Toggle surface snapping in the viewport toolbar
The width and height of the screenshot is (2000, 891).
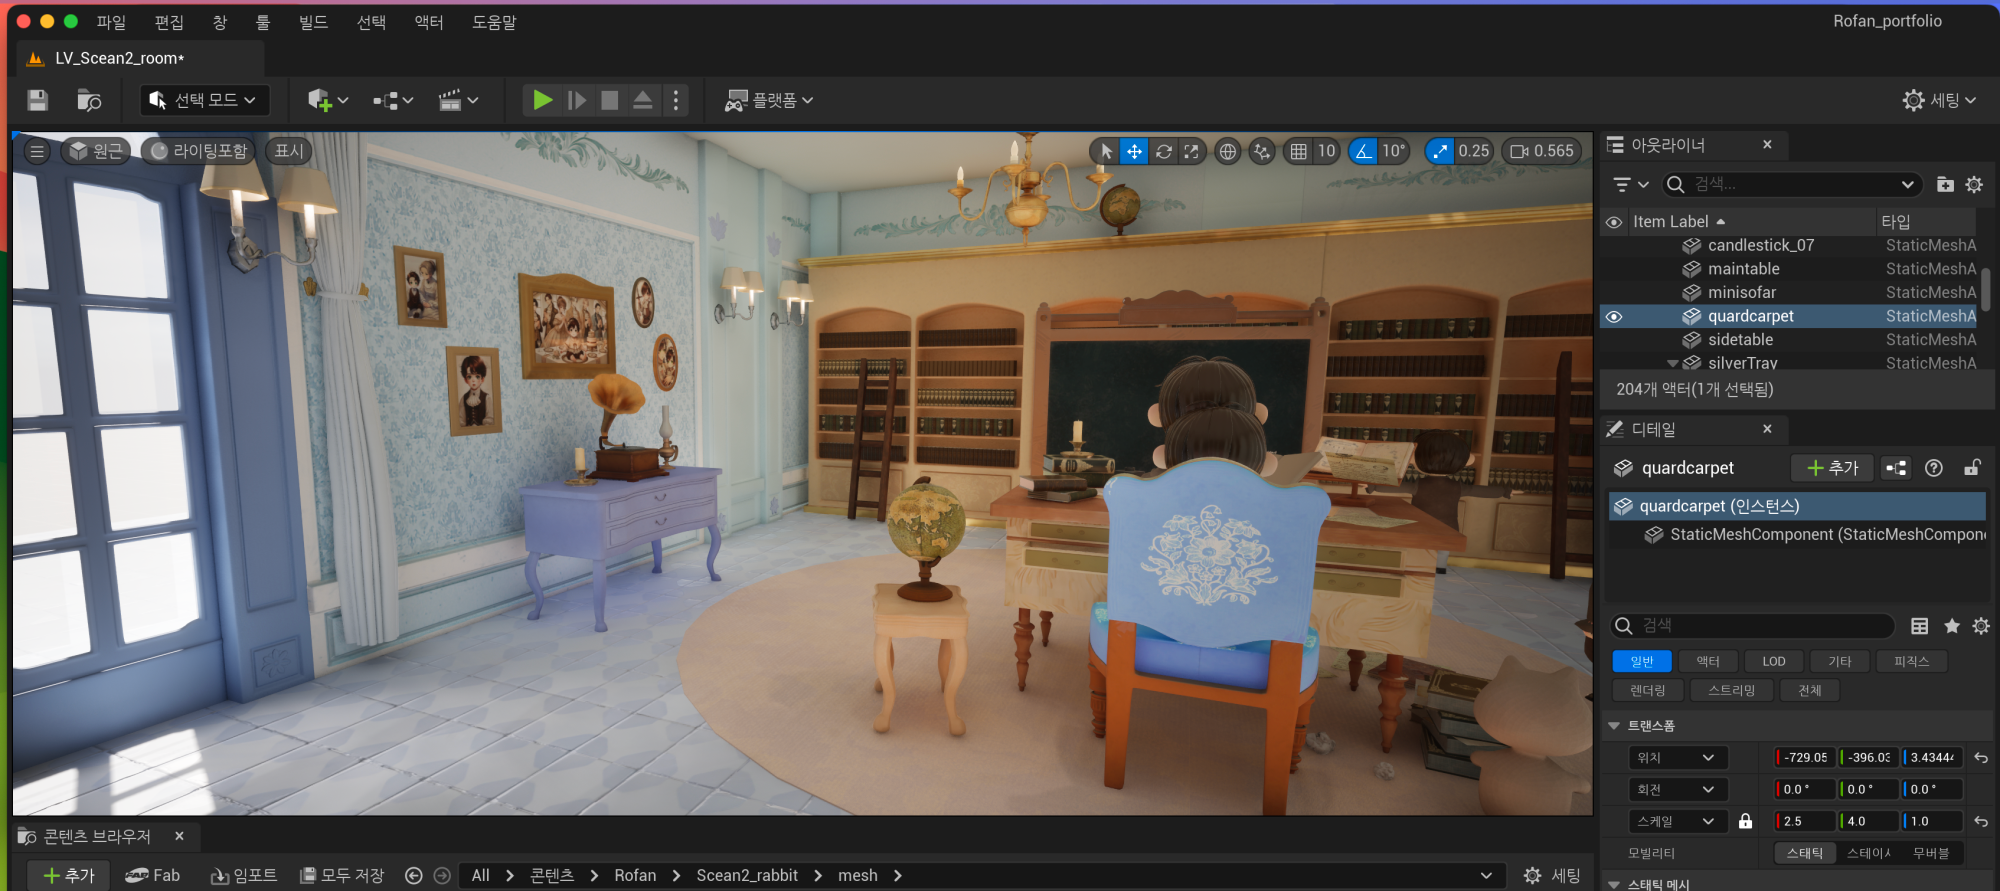[1262, 151]
